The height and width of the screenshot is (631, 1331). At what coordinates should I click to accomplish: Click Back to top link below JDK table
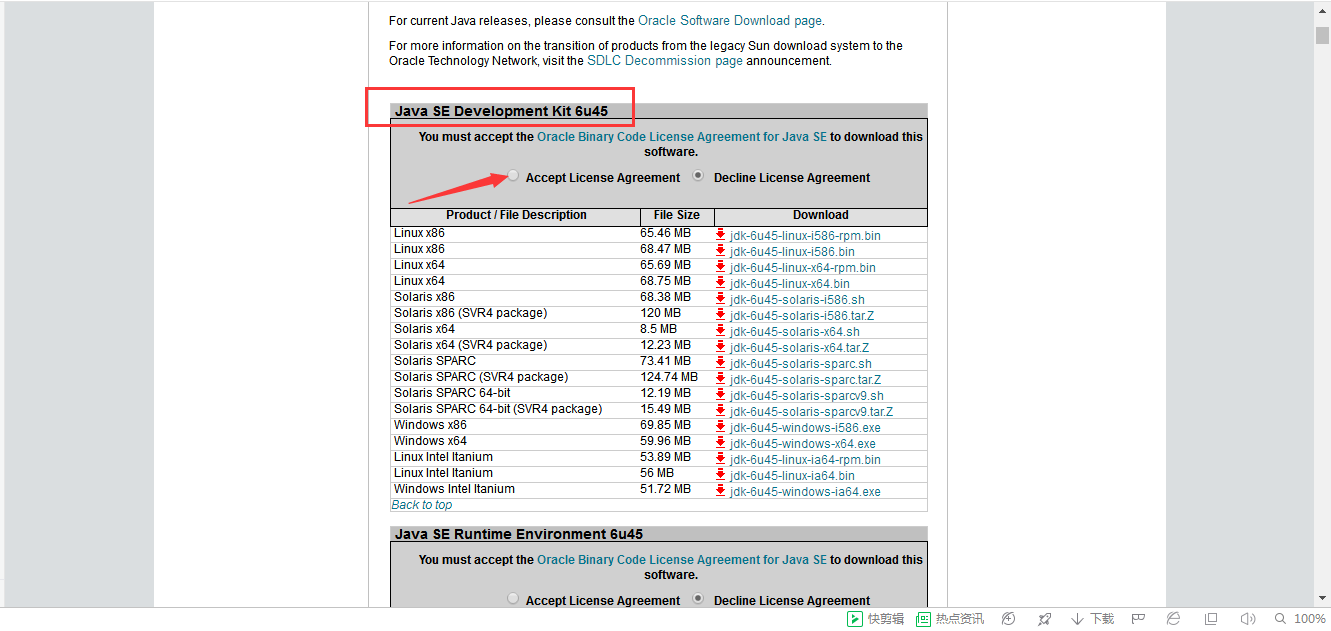click(421, 505)
